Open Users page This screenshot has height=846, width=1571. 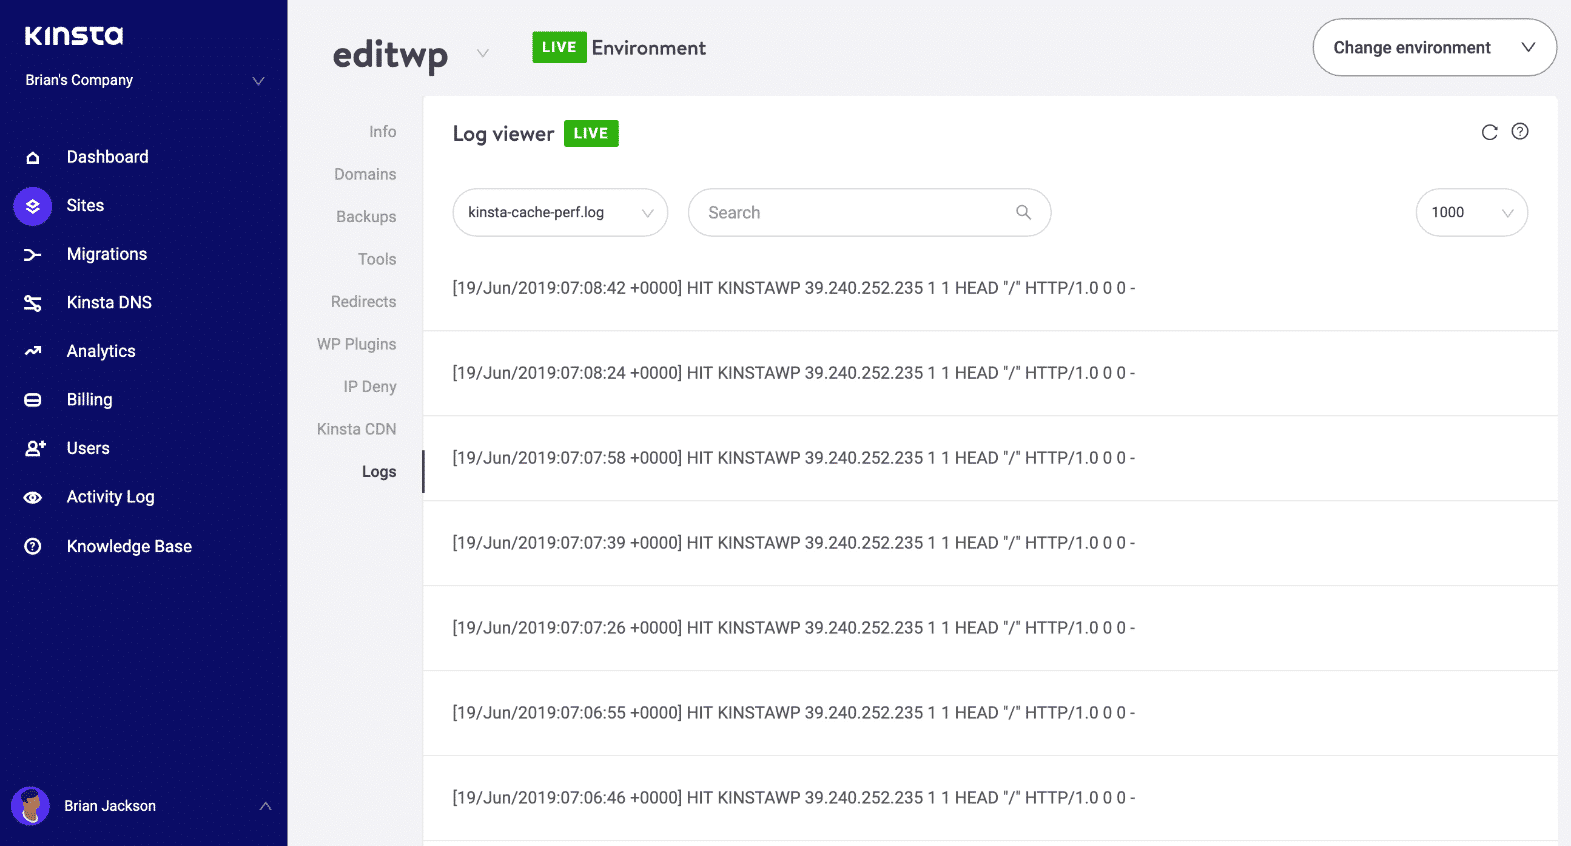(x=88, y=448)
